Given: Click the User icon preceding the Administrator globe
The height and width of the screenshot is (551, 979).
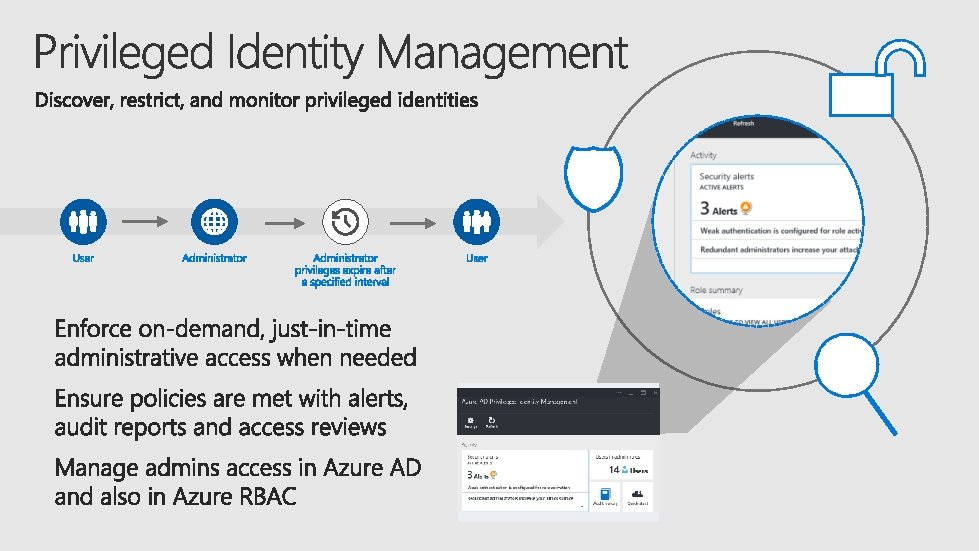Looking at the screenshot, I should pyautogui.click(x=83, y=222).
